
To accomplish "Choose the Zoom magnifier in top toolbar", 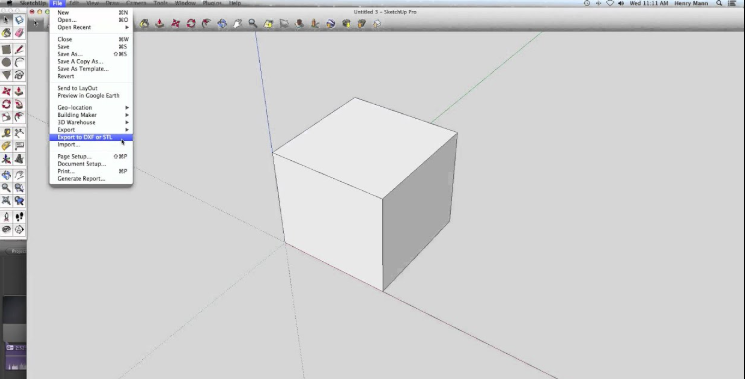I will click(253, 23).
